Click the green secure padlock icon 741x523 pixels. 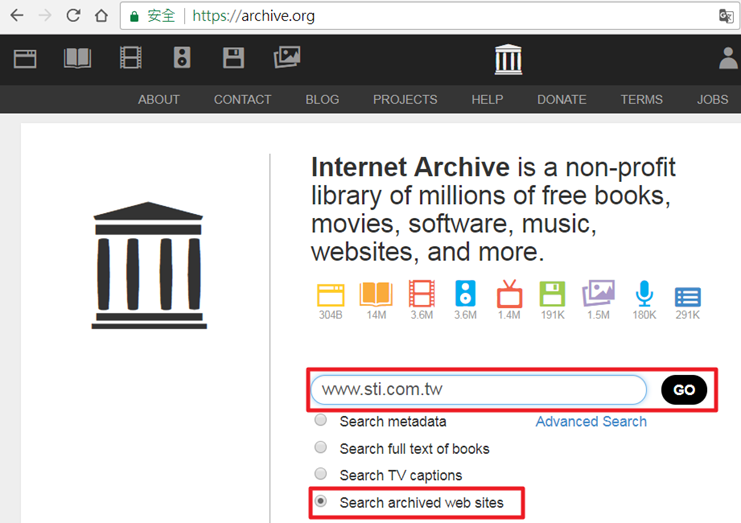pyautogui.click(x=134, y=17)
